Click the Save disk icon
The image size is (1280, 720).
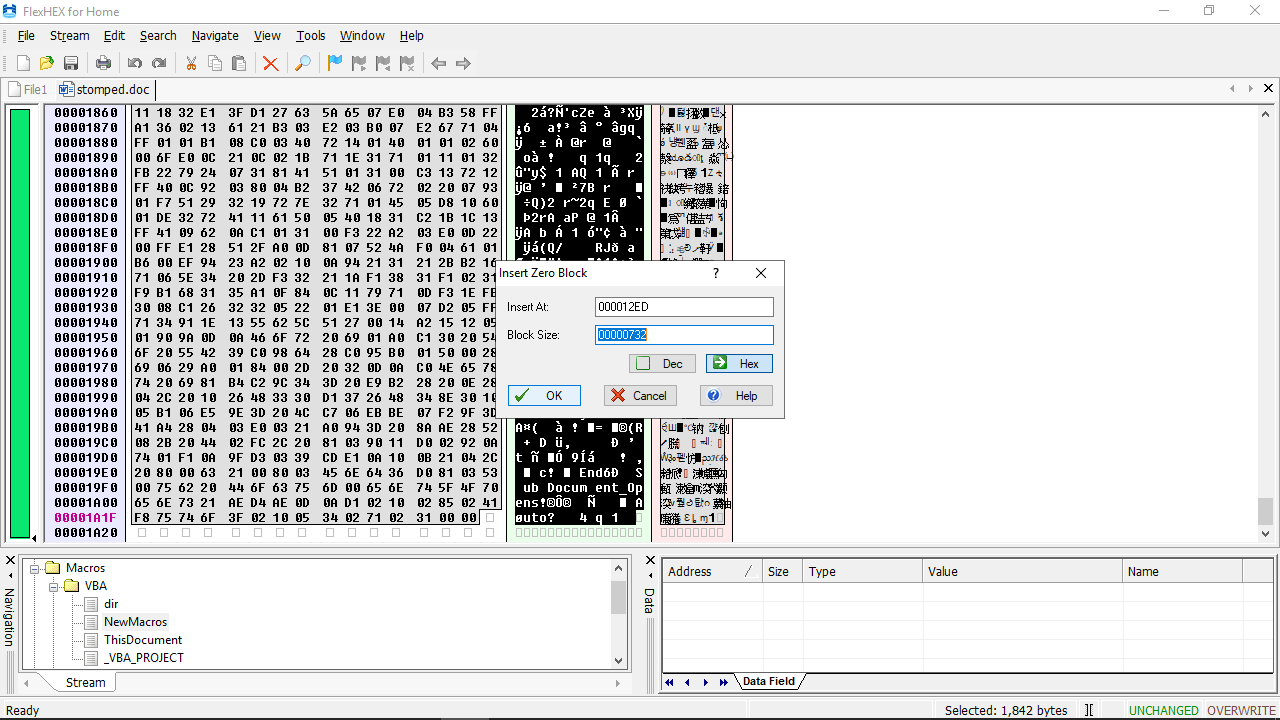pos(71,63)
